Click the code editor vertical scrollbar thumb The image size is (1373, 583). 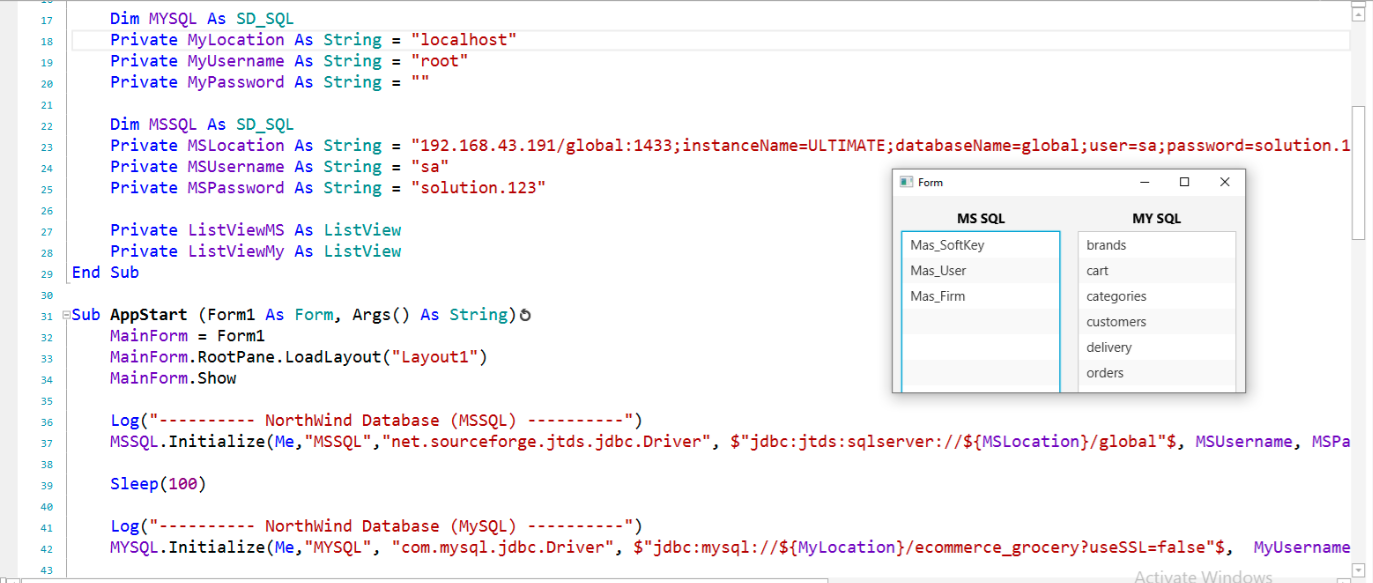[x=1358, y=172]
